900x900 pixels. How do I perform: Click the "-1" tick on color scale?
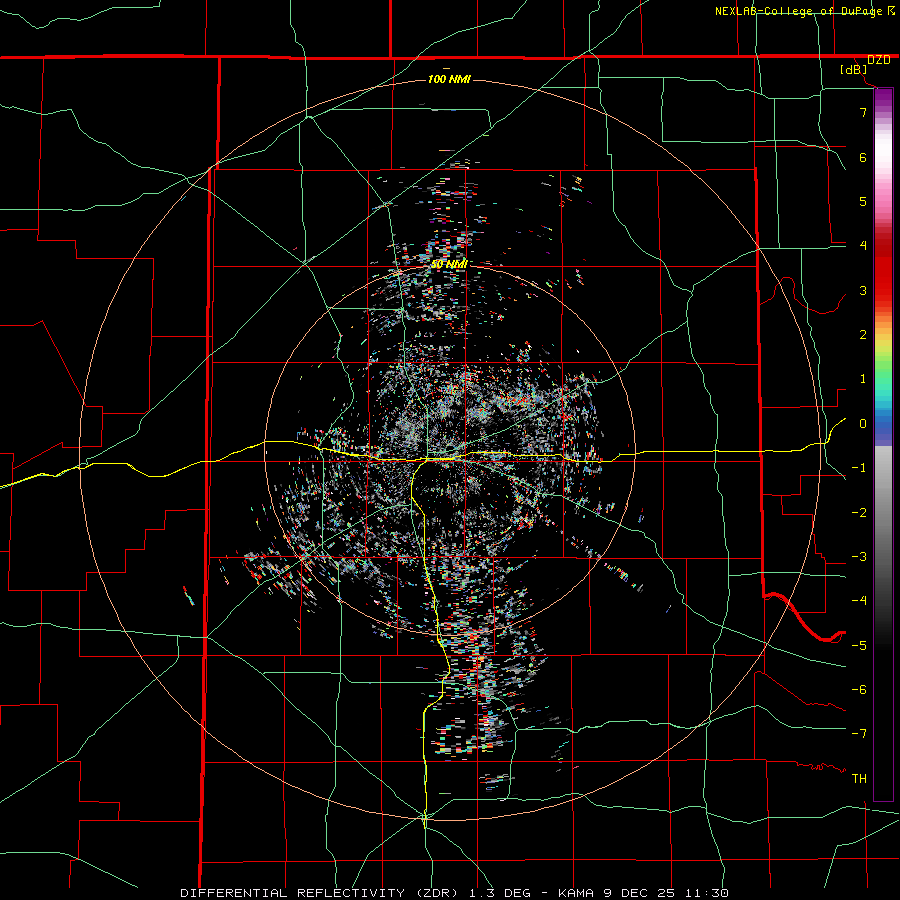point(859,468)
